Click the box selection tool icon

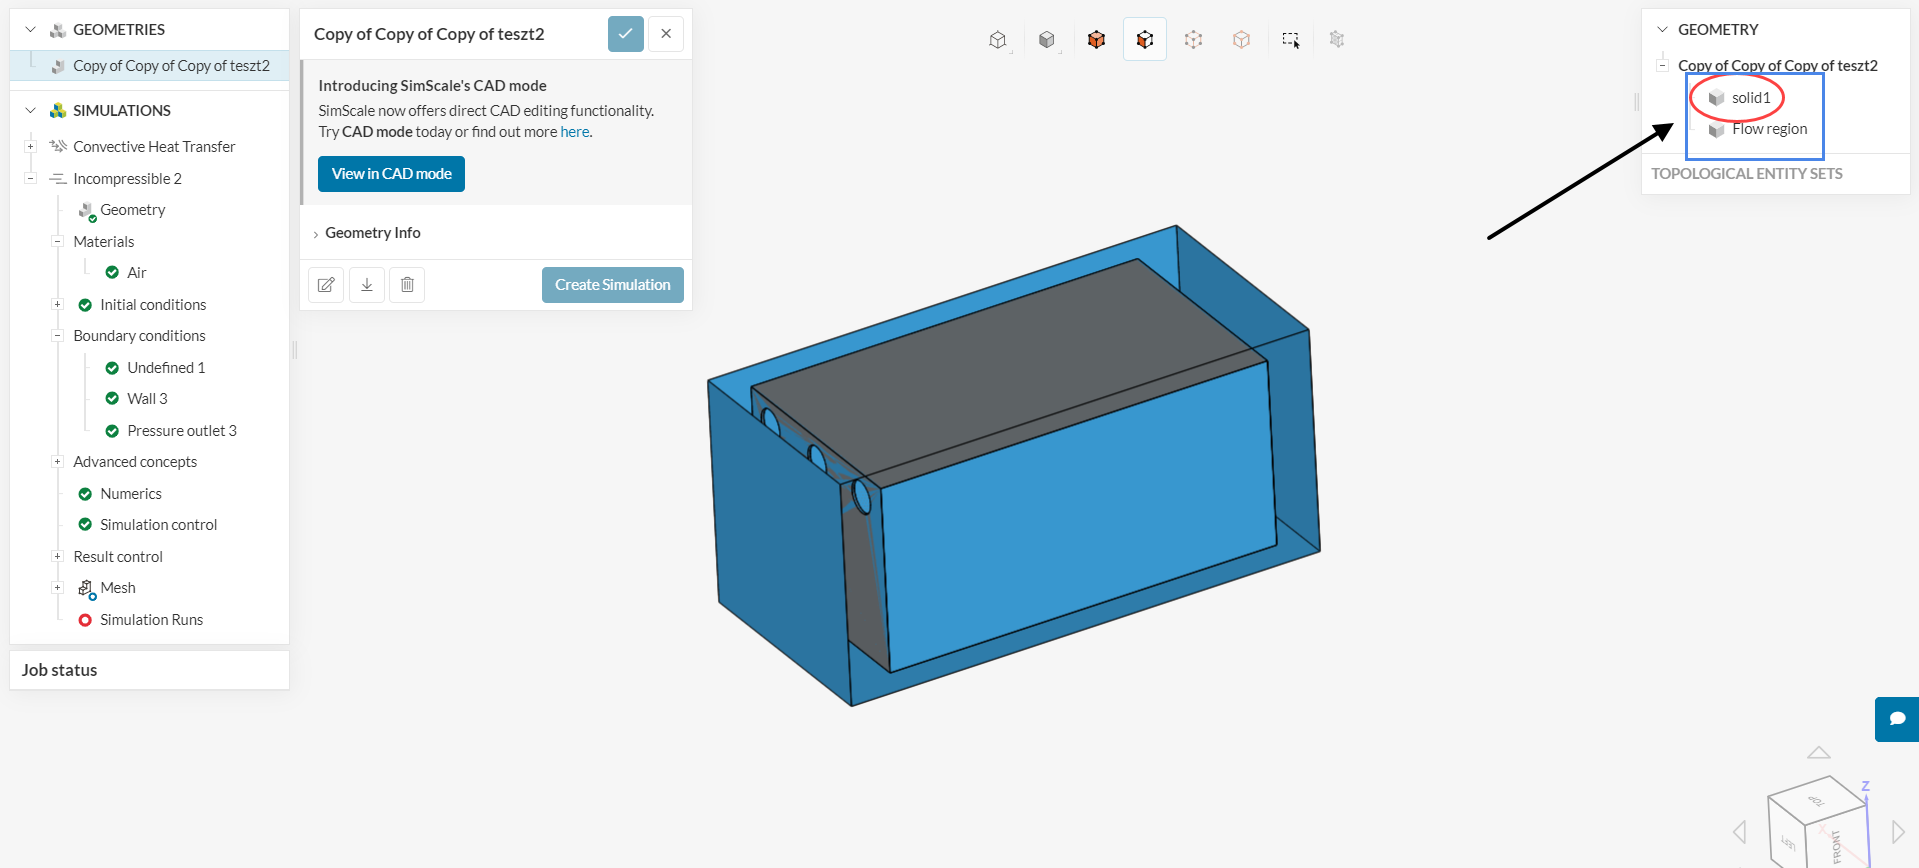pyautogui.click(x=1290, y=40)
